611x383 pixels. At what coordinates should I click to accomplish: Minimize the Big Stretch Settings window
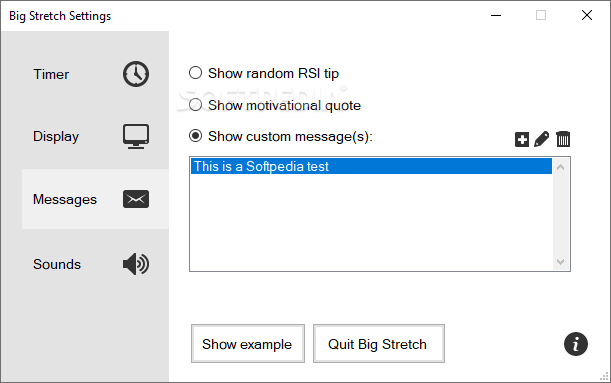496,16
